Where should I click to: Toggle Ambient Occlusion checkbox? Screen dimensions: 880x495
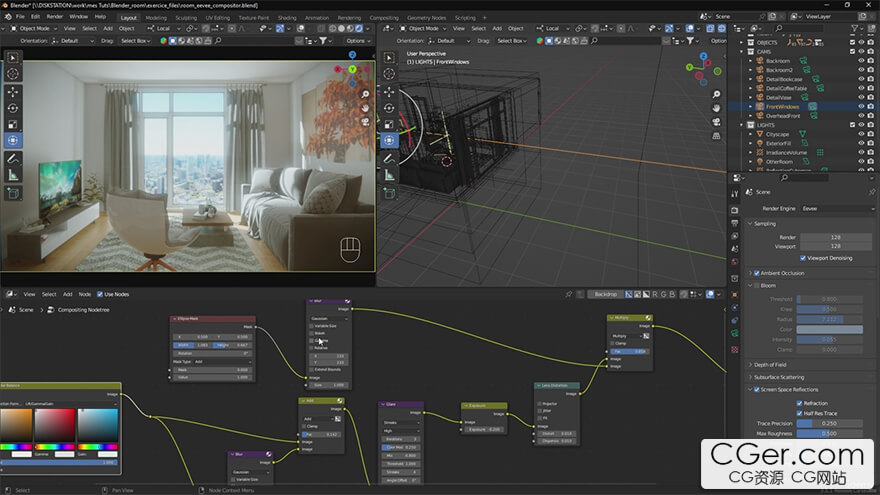tap(757, 273)
